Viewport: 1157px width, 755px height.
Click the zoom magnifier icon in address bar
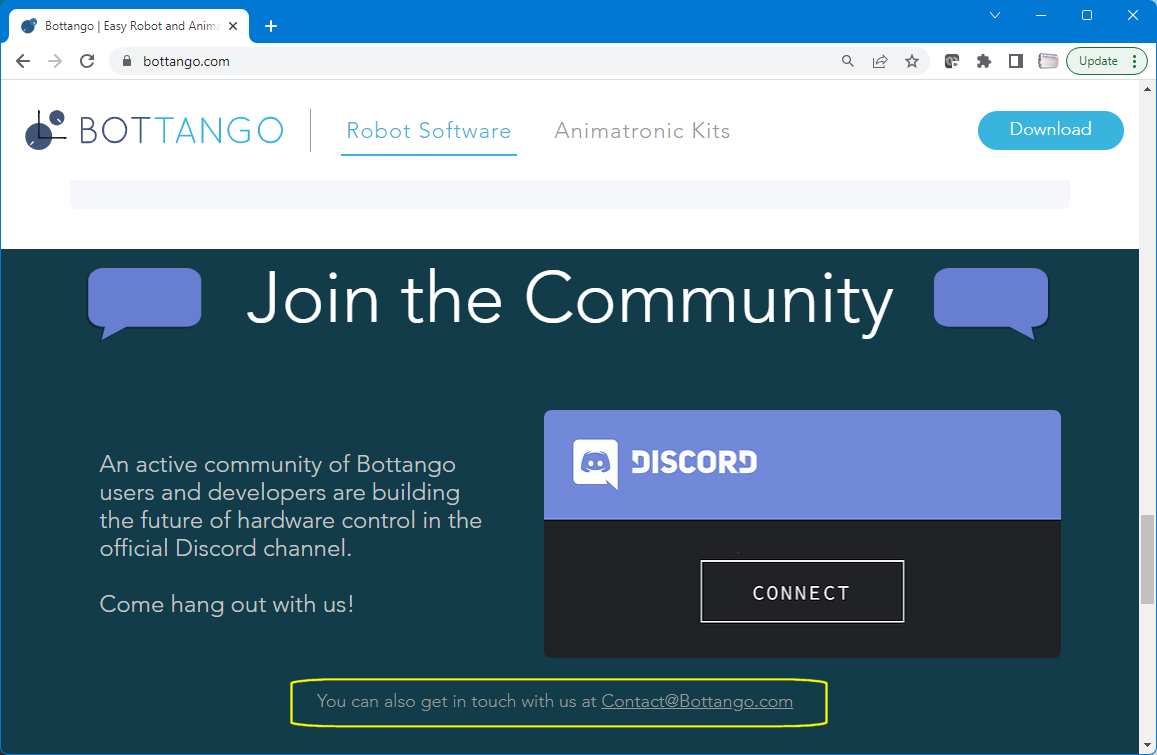click(848, 61)
